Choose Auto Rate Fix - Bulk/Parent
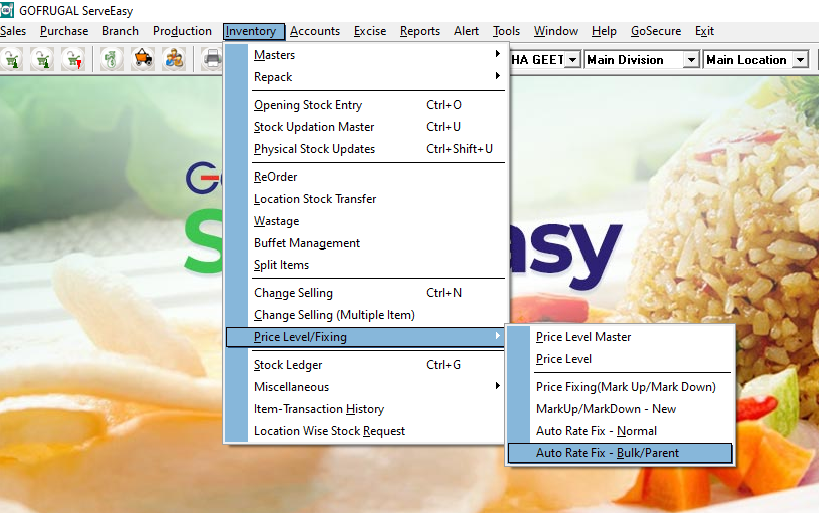Viewport: 819px width, 513px height. point(620,453)
